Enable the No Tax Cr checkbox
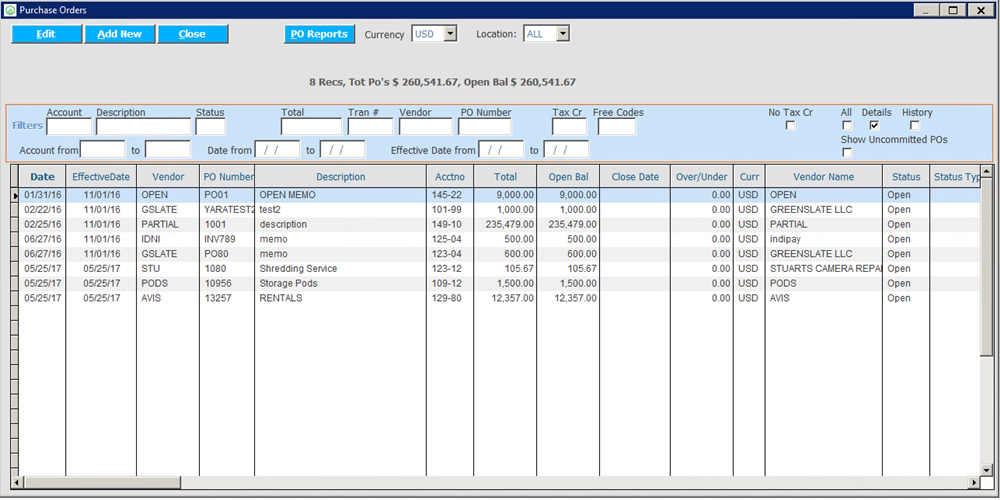 pos(790,126)
